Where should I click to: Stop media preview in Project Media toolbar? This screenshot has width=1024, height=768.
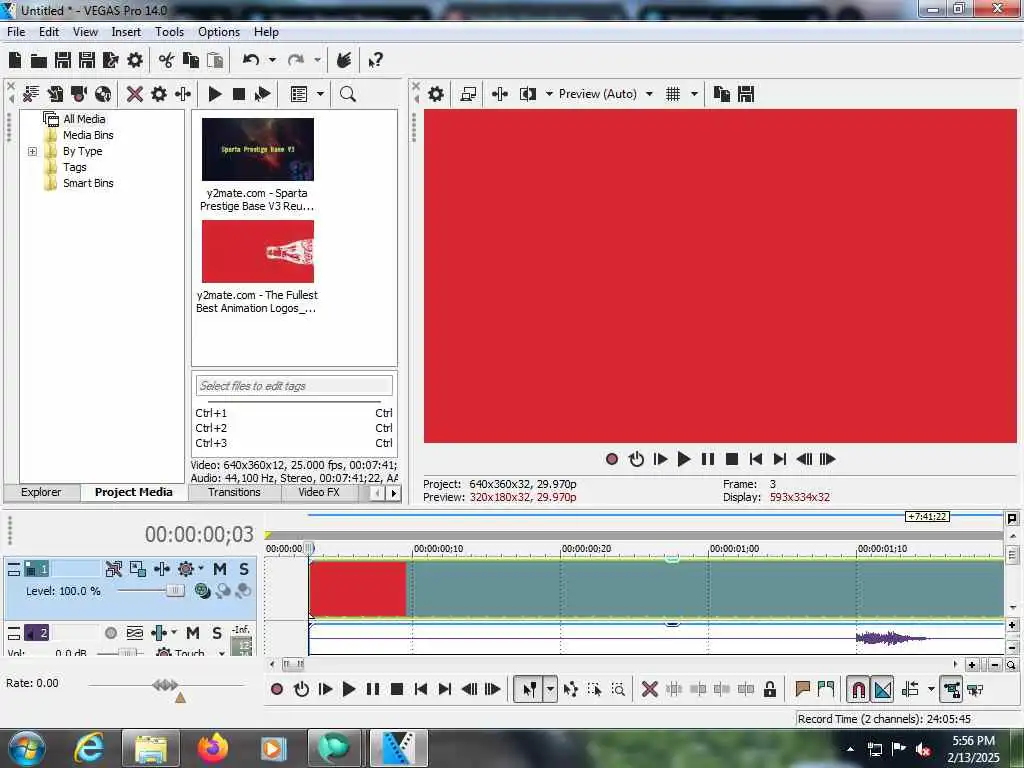[x=239, y=94]
